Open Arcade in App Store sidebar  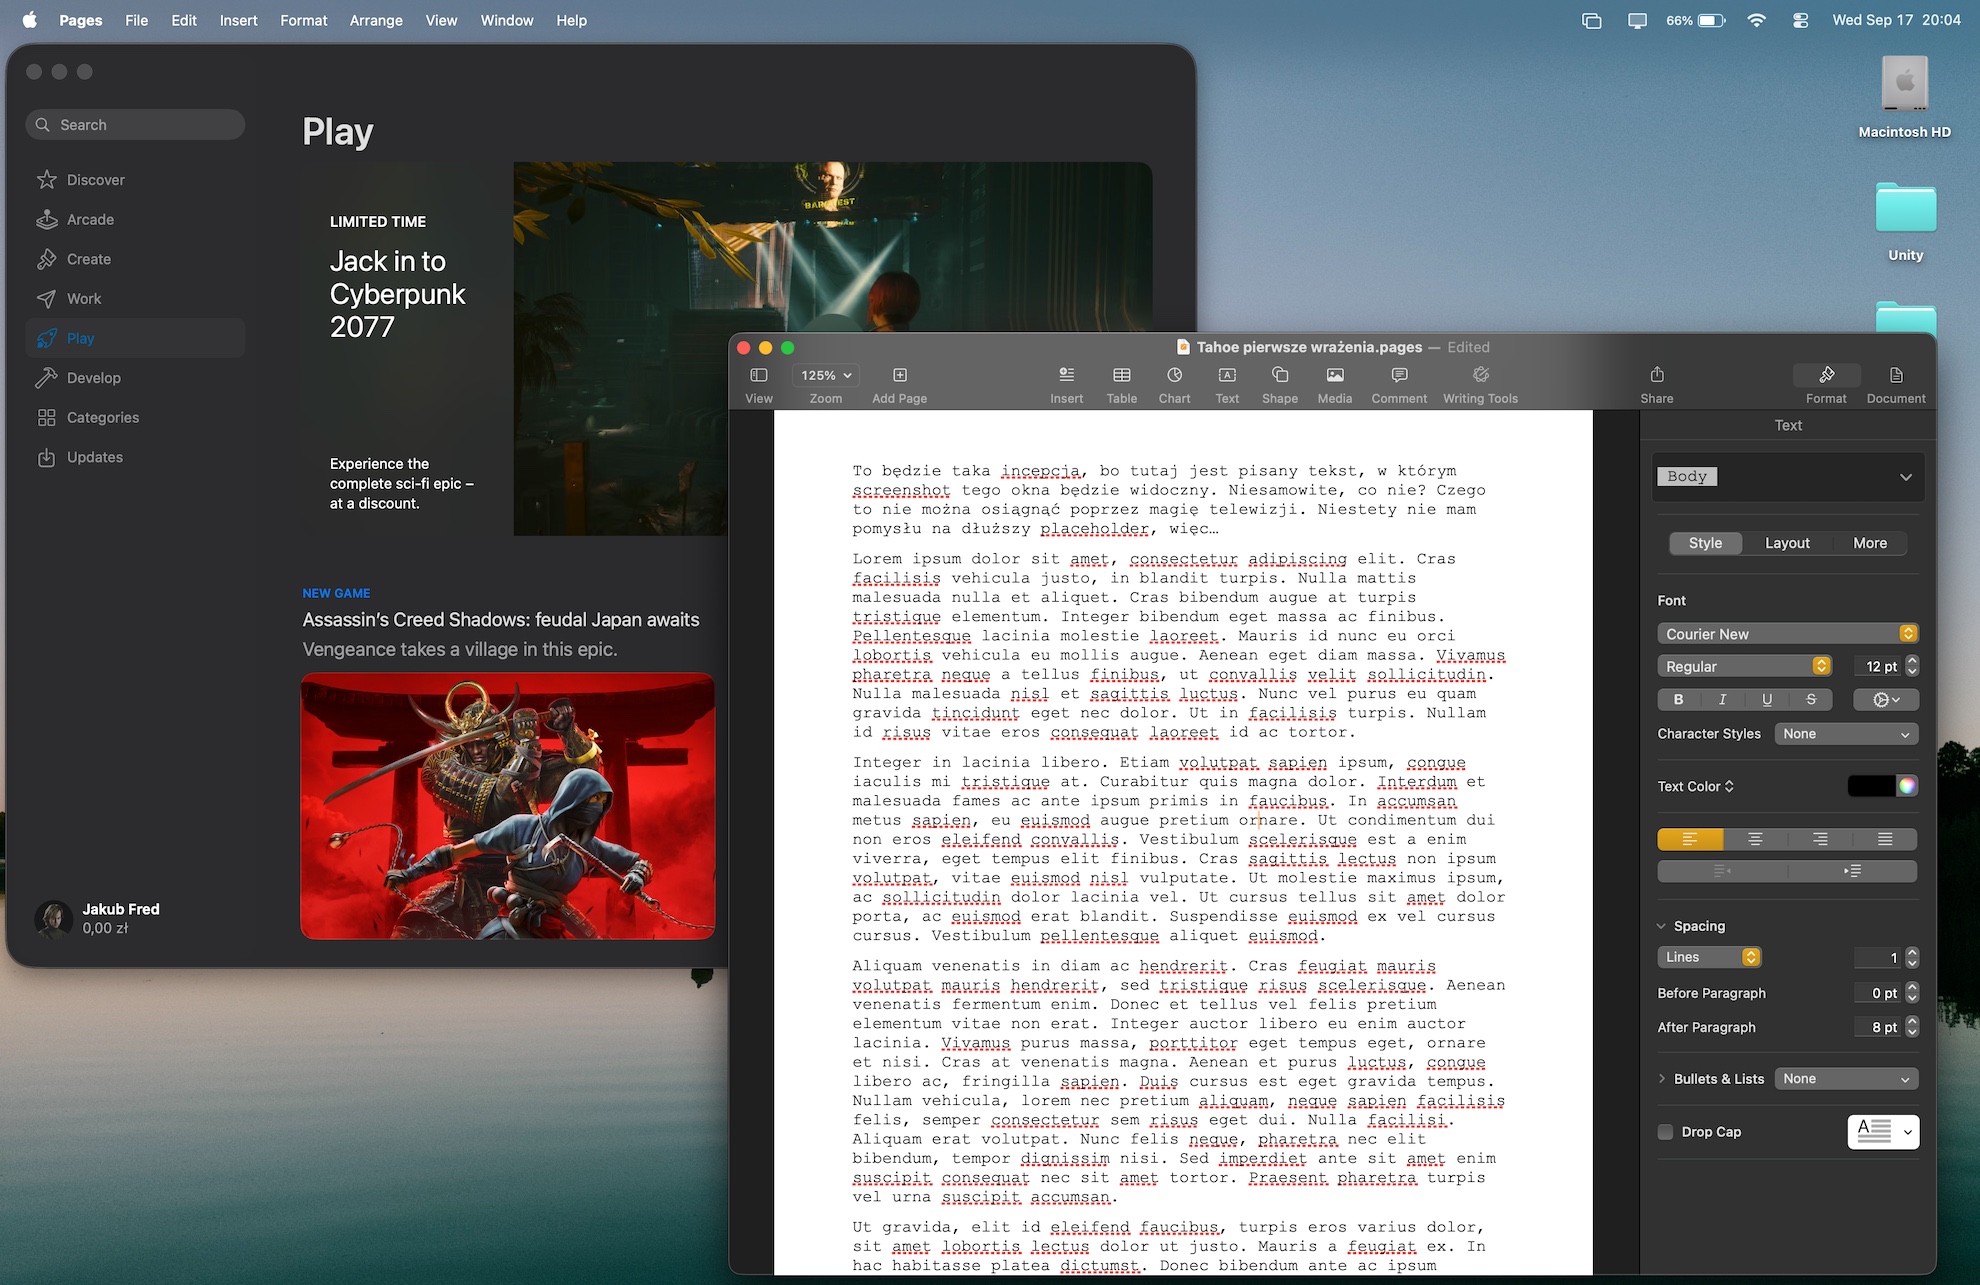coord(90,219)
